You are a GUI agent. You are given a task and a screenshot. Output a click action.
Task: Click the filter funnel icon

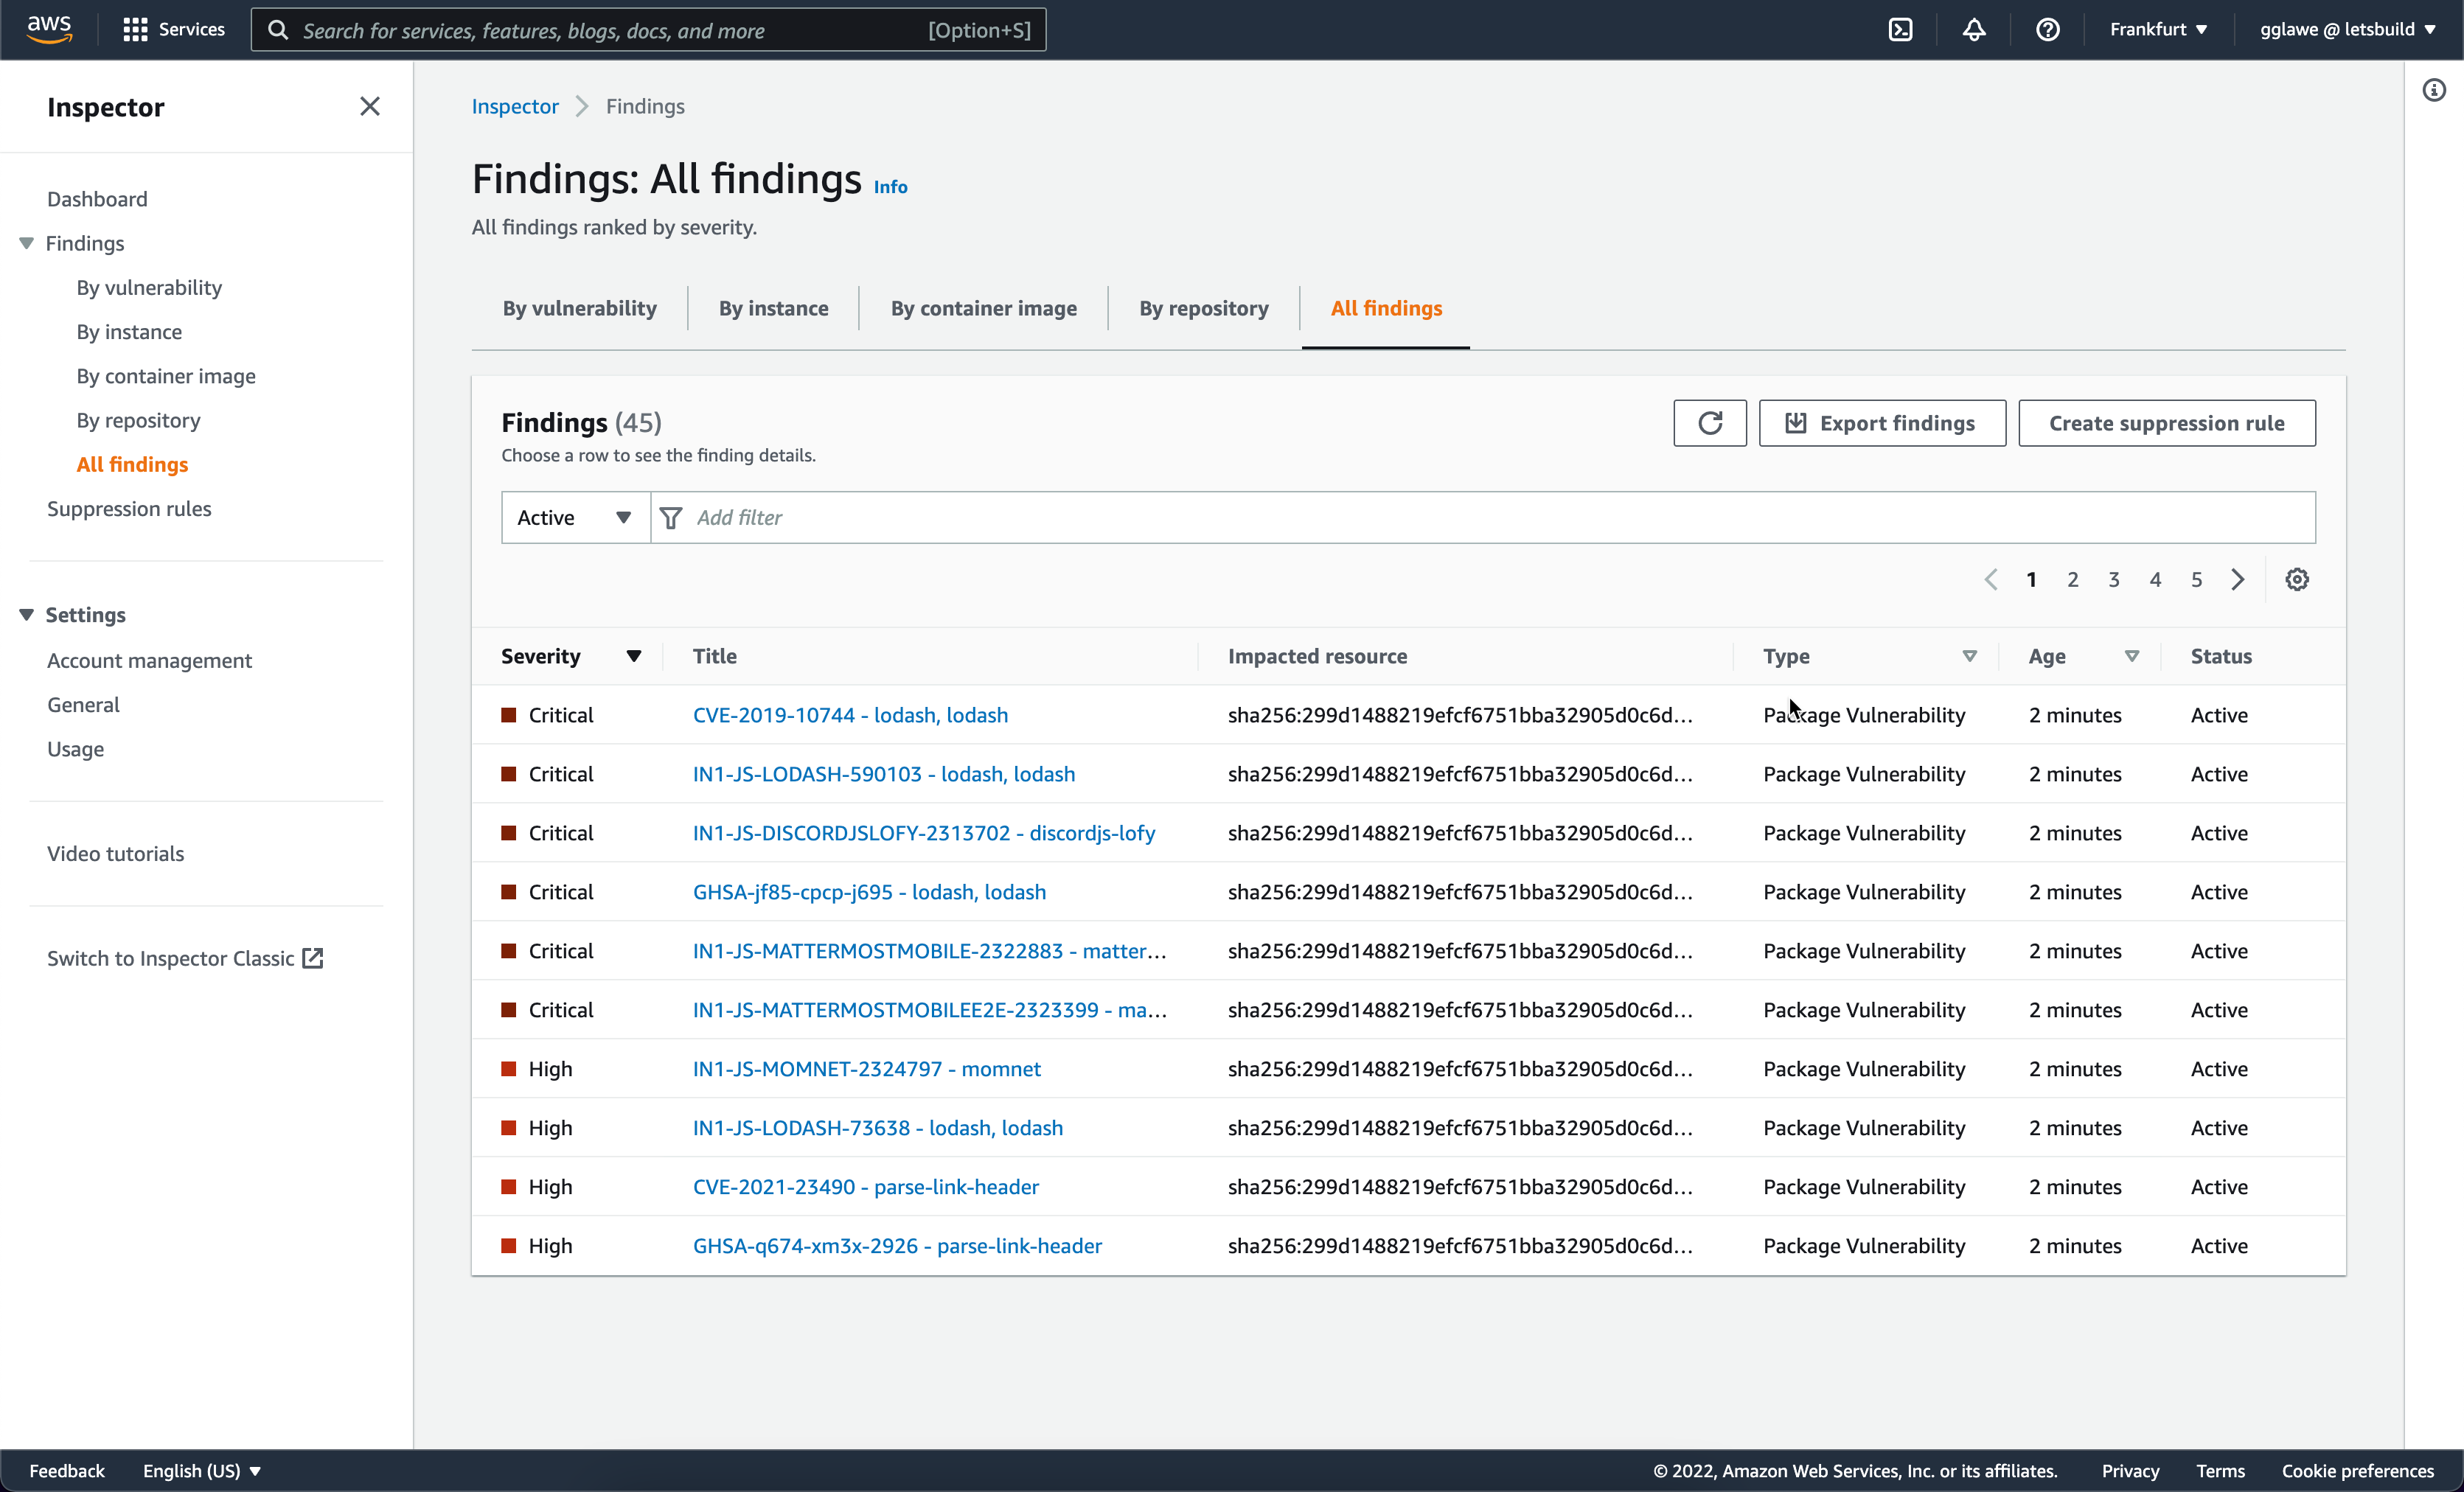click(671, 518)
